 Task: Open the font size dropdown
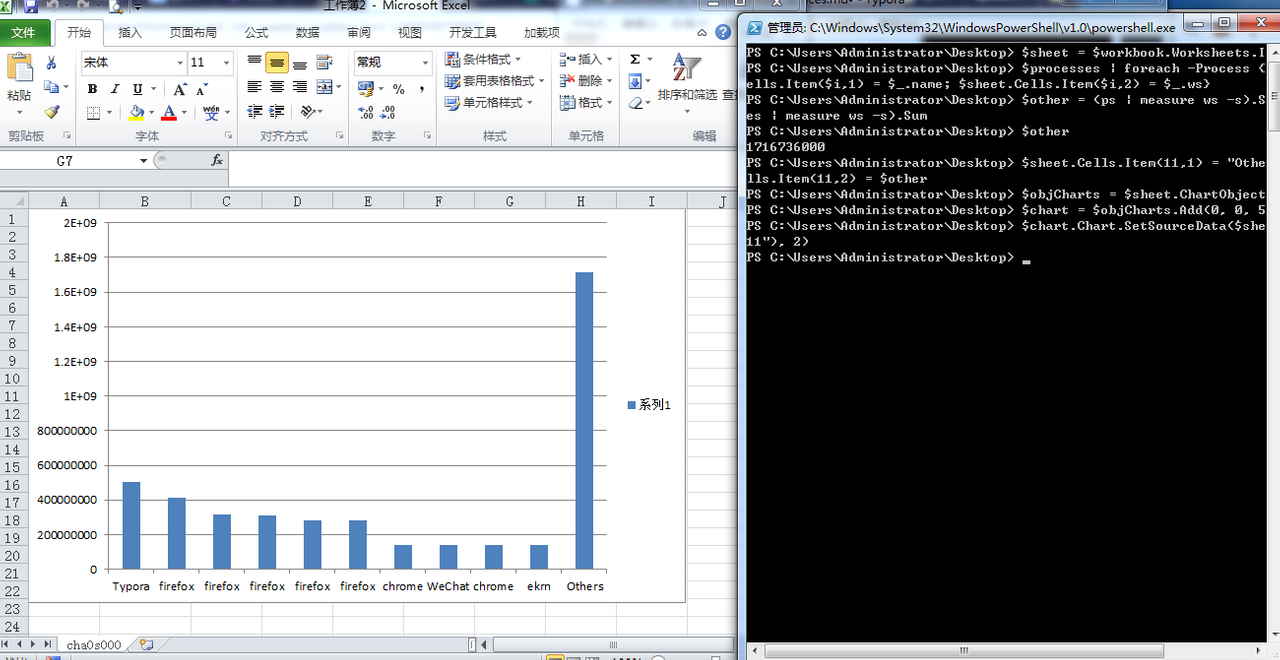226,62
